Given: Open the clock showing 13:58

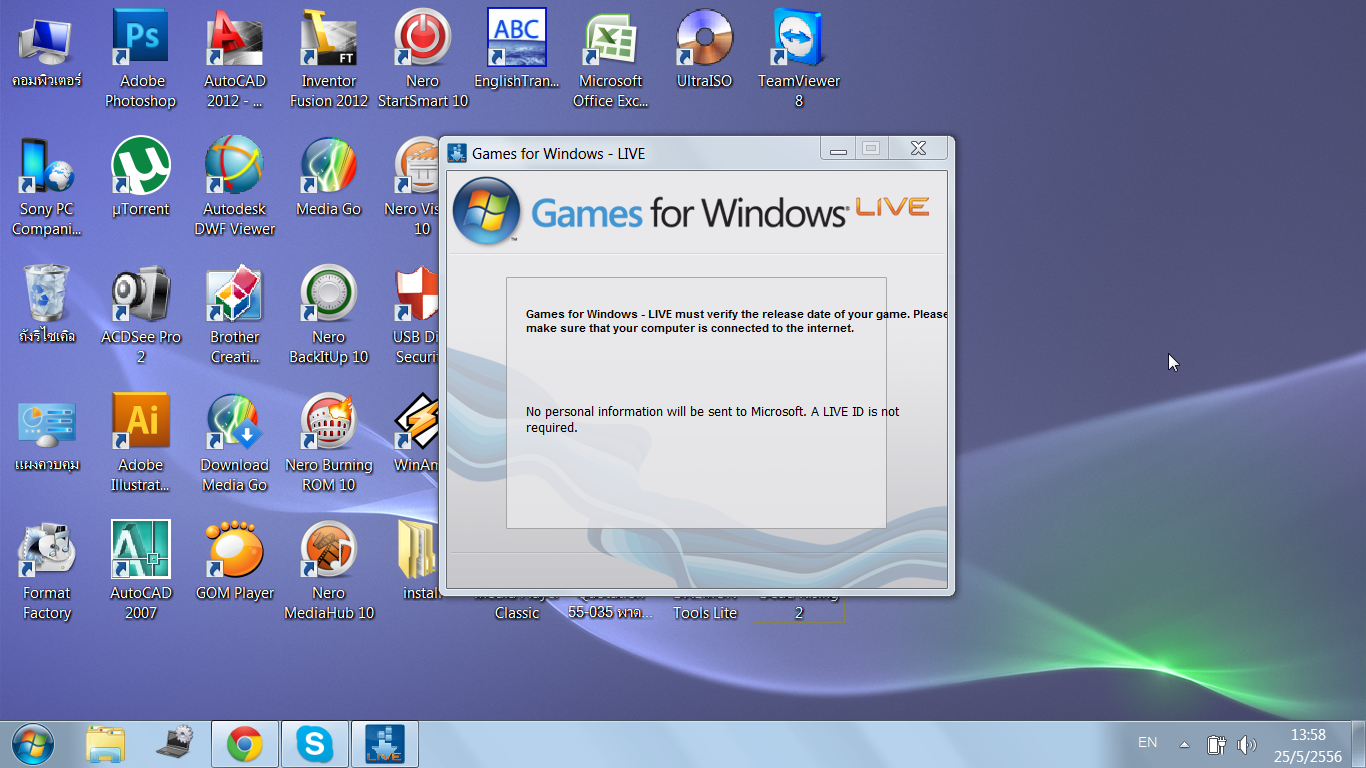Looking at the screenshot, I should pos(1308,745).
